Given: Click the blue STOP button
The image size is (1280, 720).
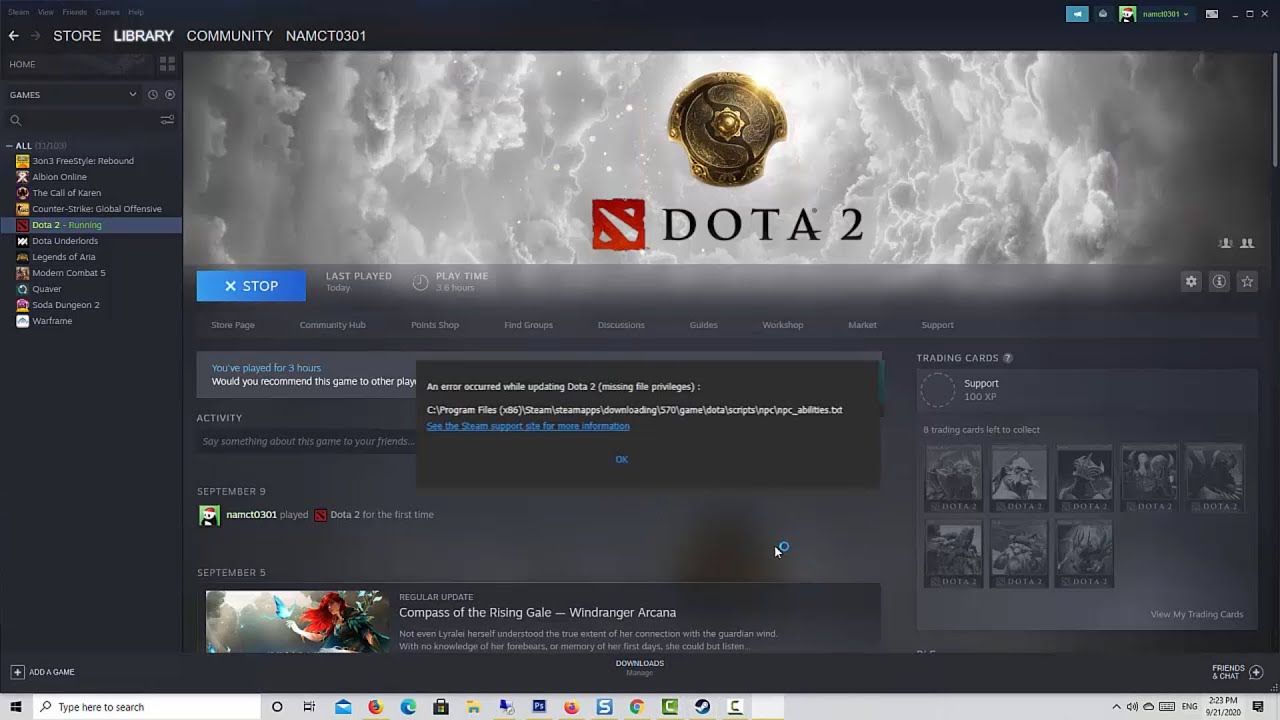Looking at the screenshot, I should (x=251, y=286).
